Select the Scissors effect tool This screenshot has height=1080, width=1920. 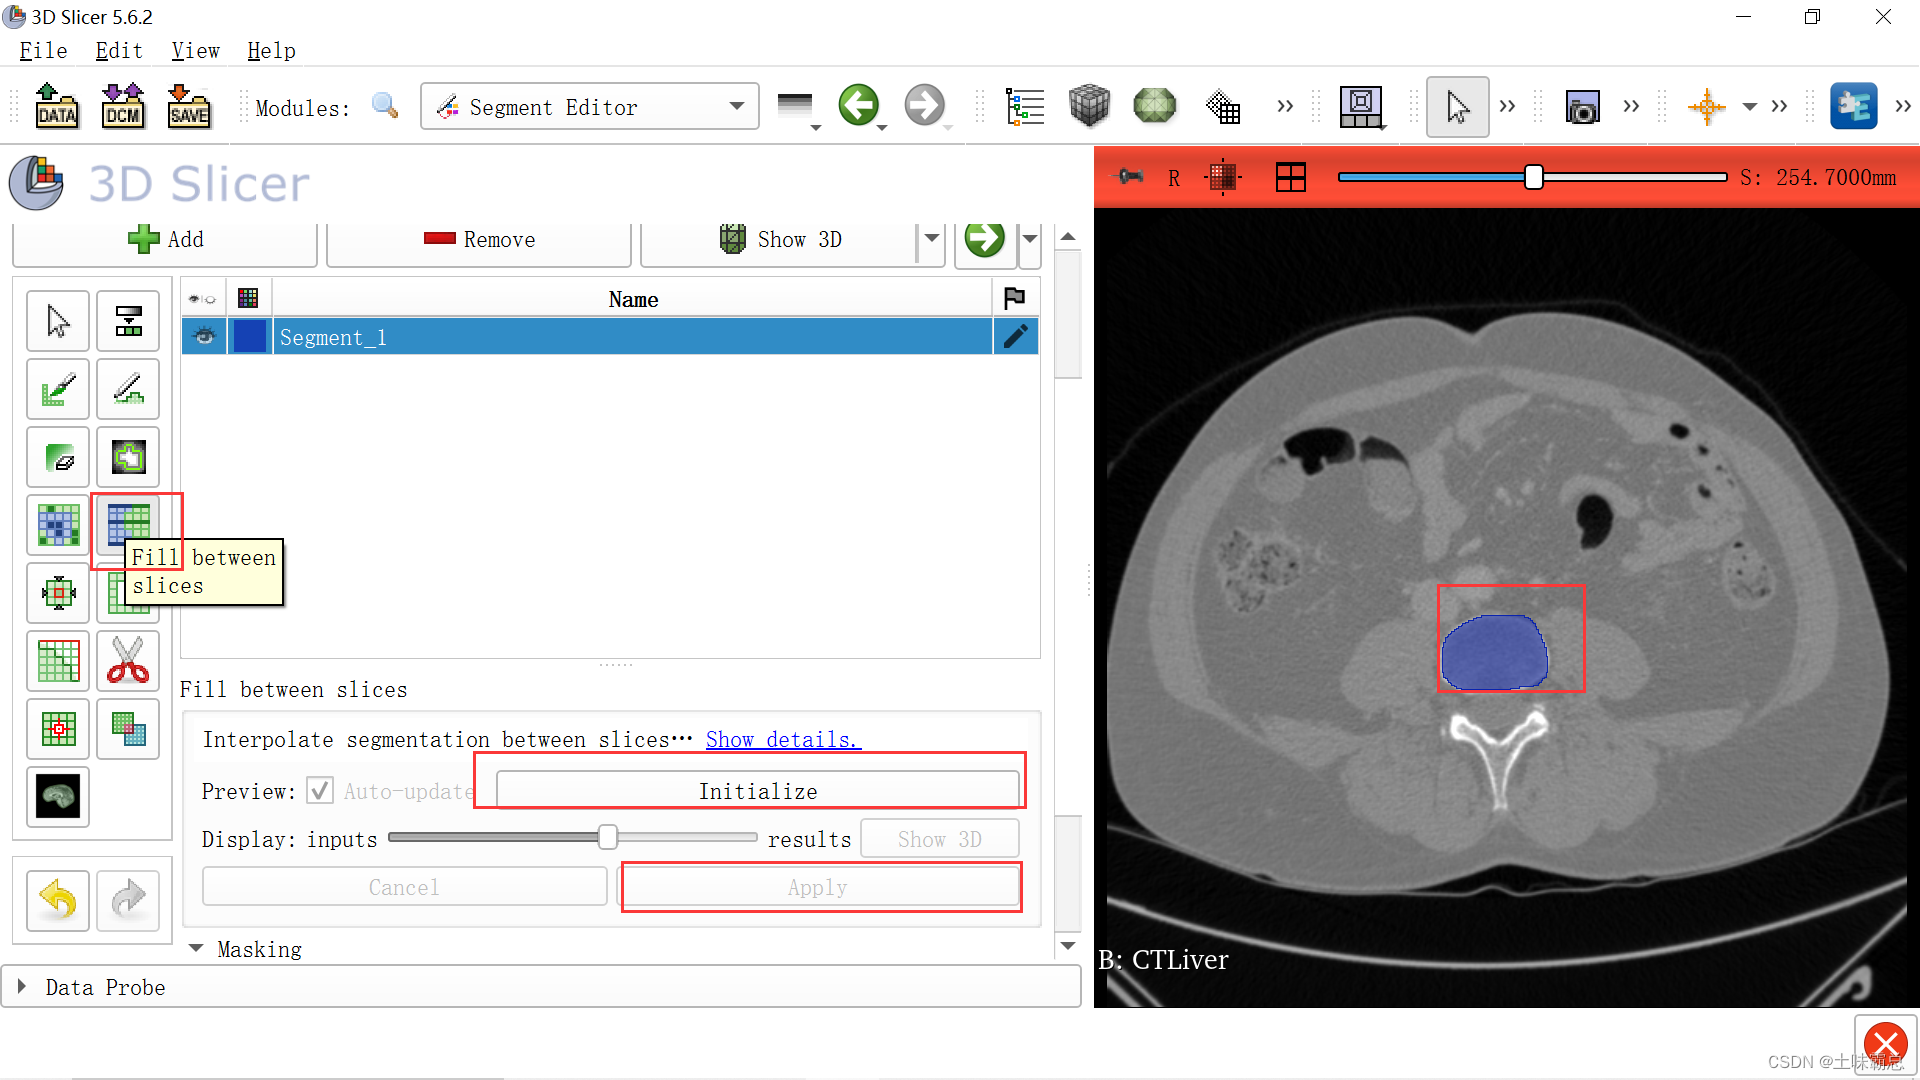tap(128, 660)
